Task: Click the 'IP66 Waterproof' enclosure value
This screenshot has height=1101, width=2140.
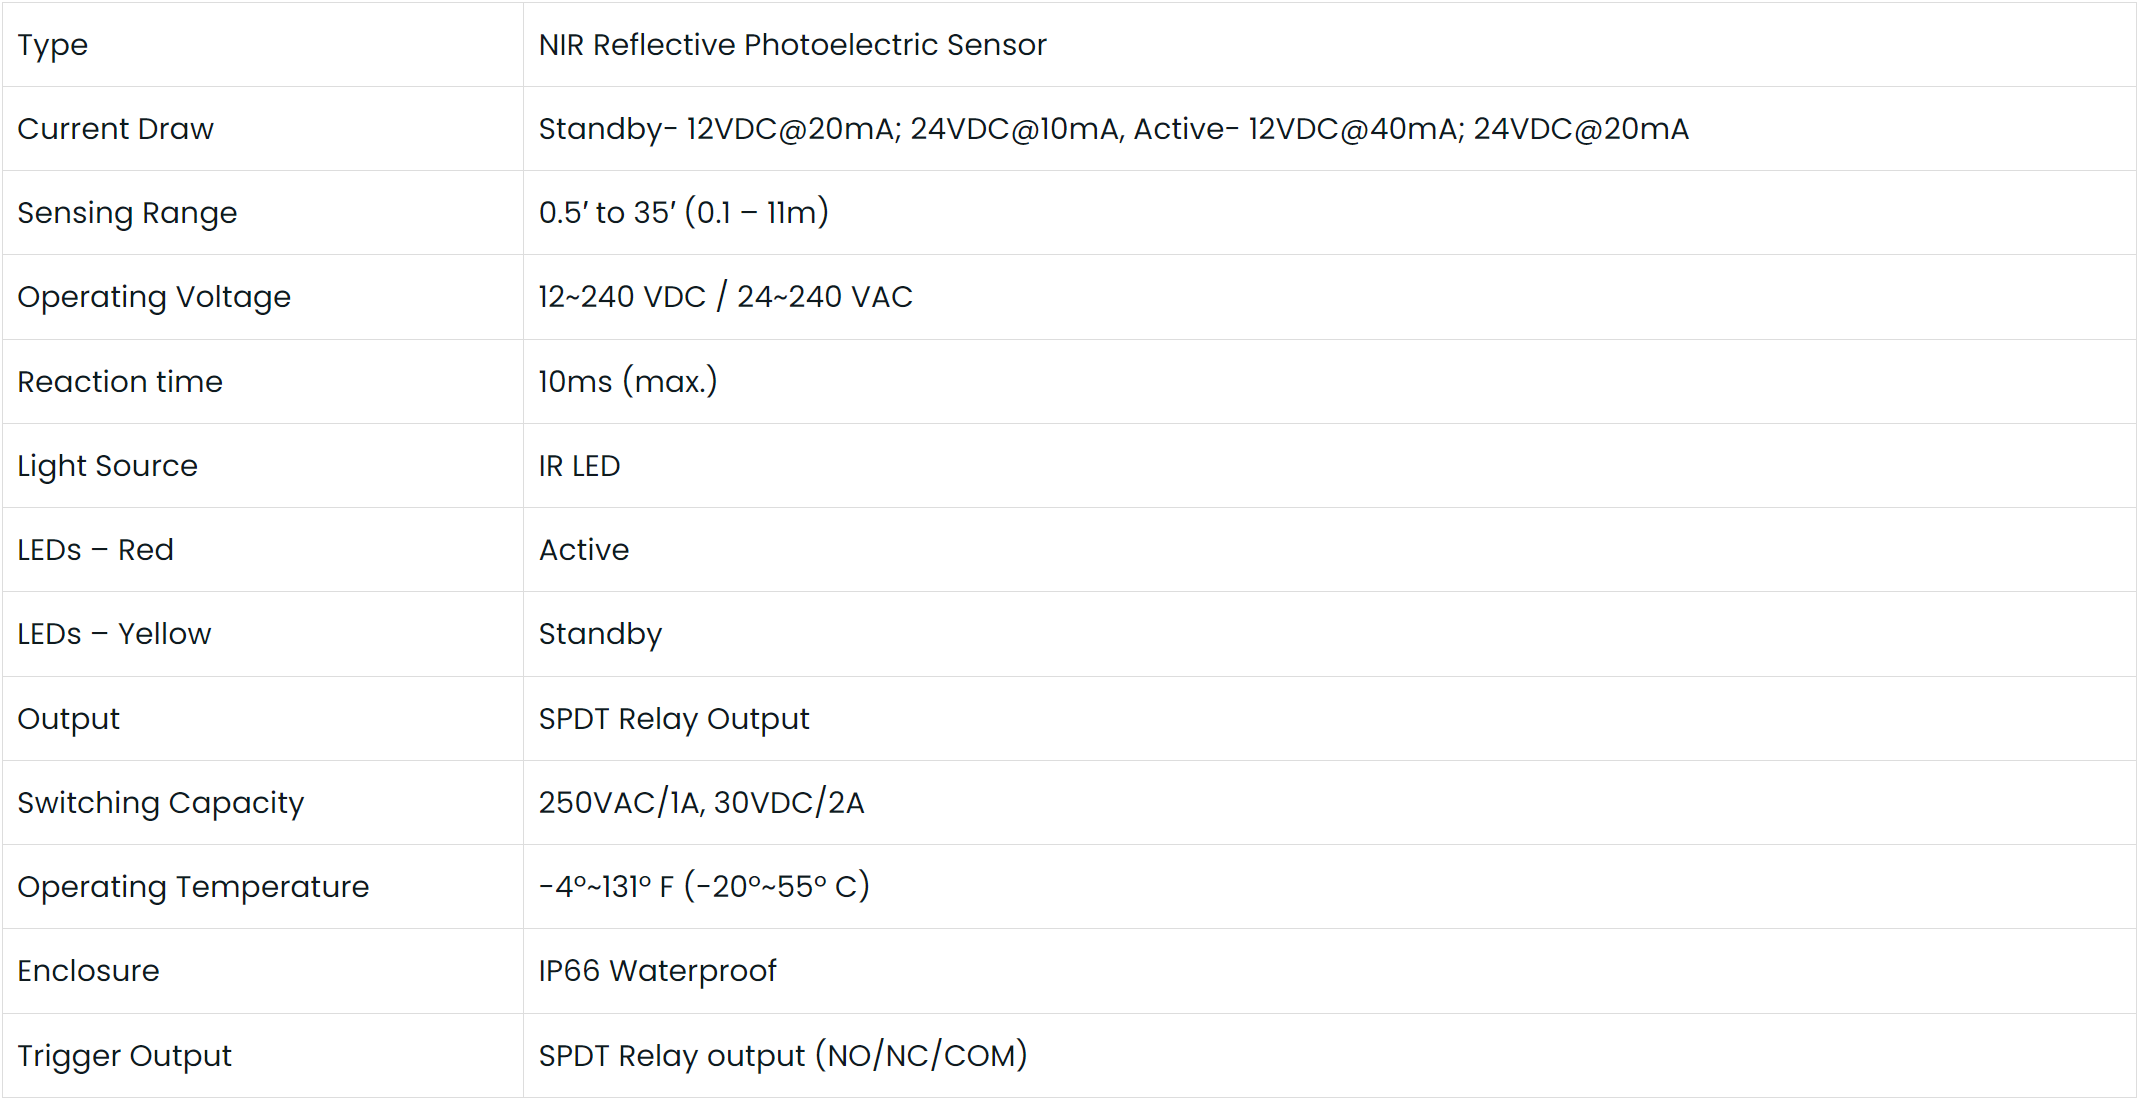Action: 657,971
